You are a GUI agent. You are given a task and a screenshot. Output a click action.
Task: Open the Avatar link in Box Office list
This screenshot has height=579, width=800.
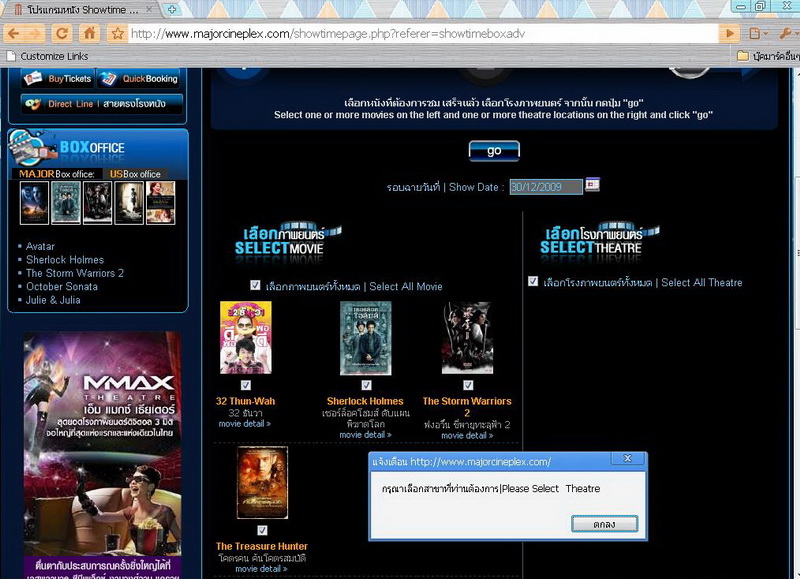(x=40, y=246)
